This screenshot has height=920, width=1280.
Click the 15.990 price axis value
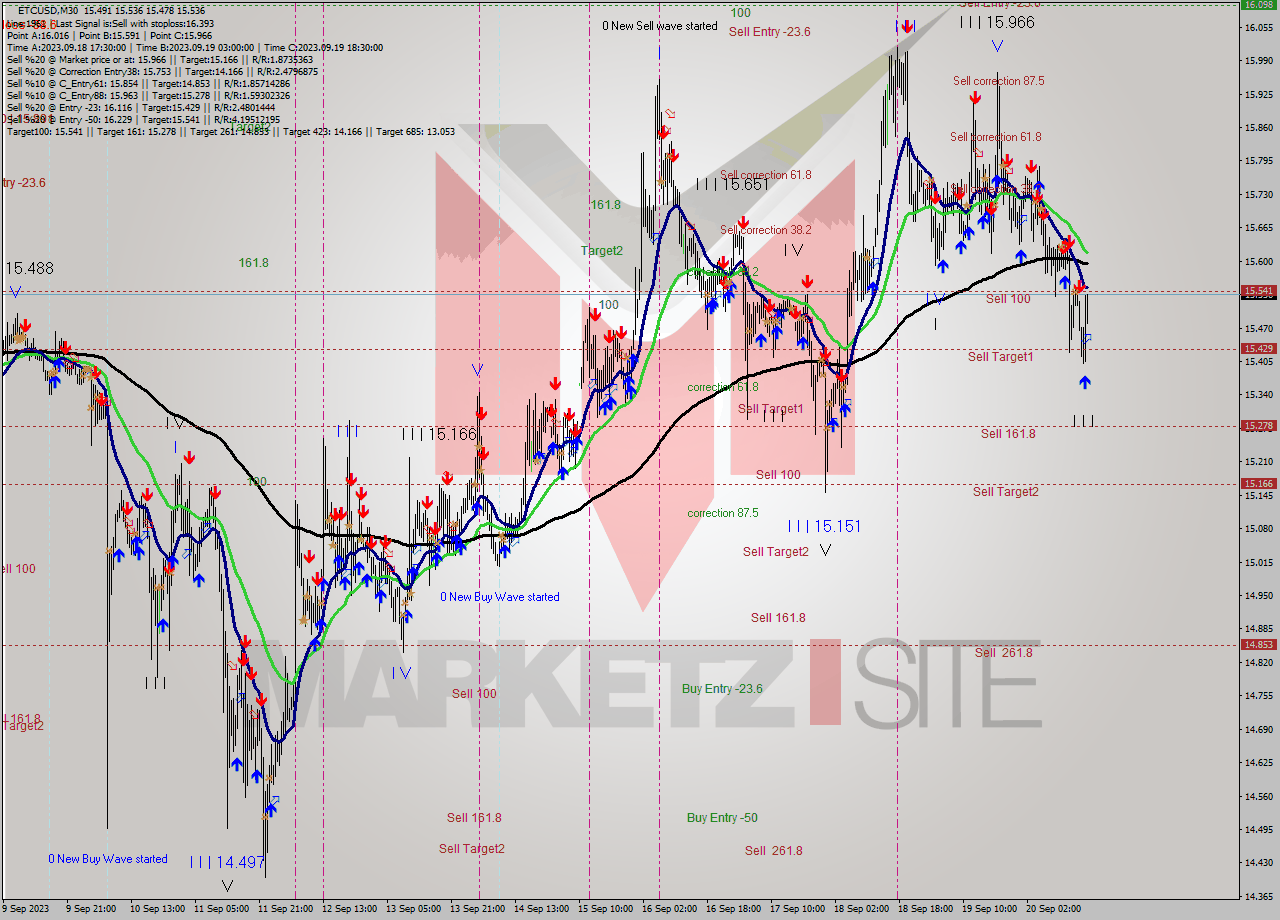1258,61
